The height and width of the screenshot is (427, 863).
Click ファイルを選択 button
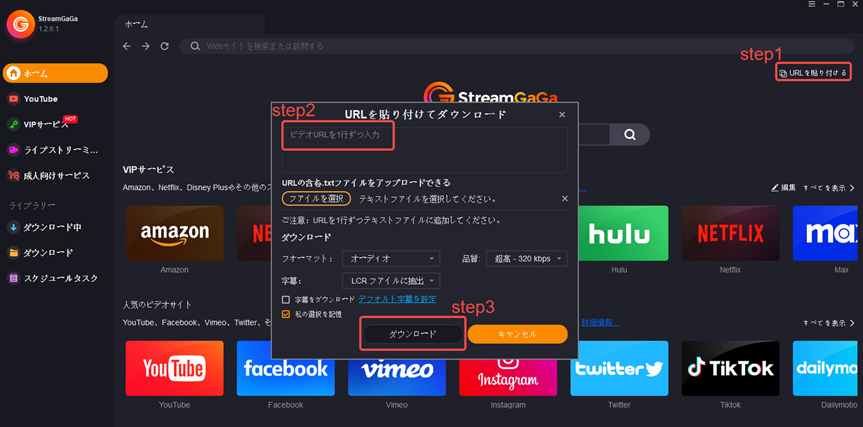pyautogui.click(x=316, y=199)
